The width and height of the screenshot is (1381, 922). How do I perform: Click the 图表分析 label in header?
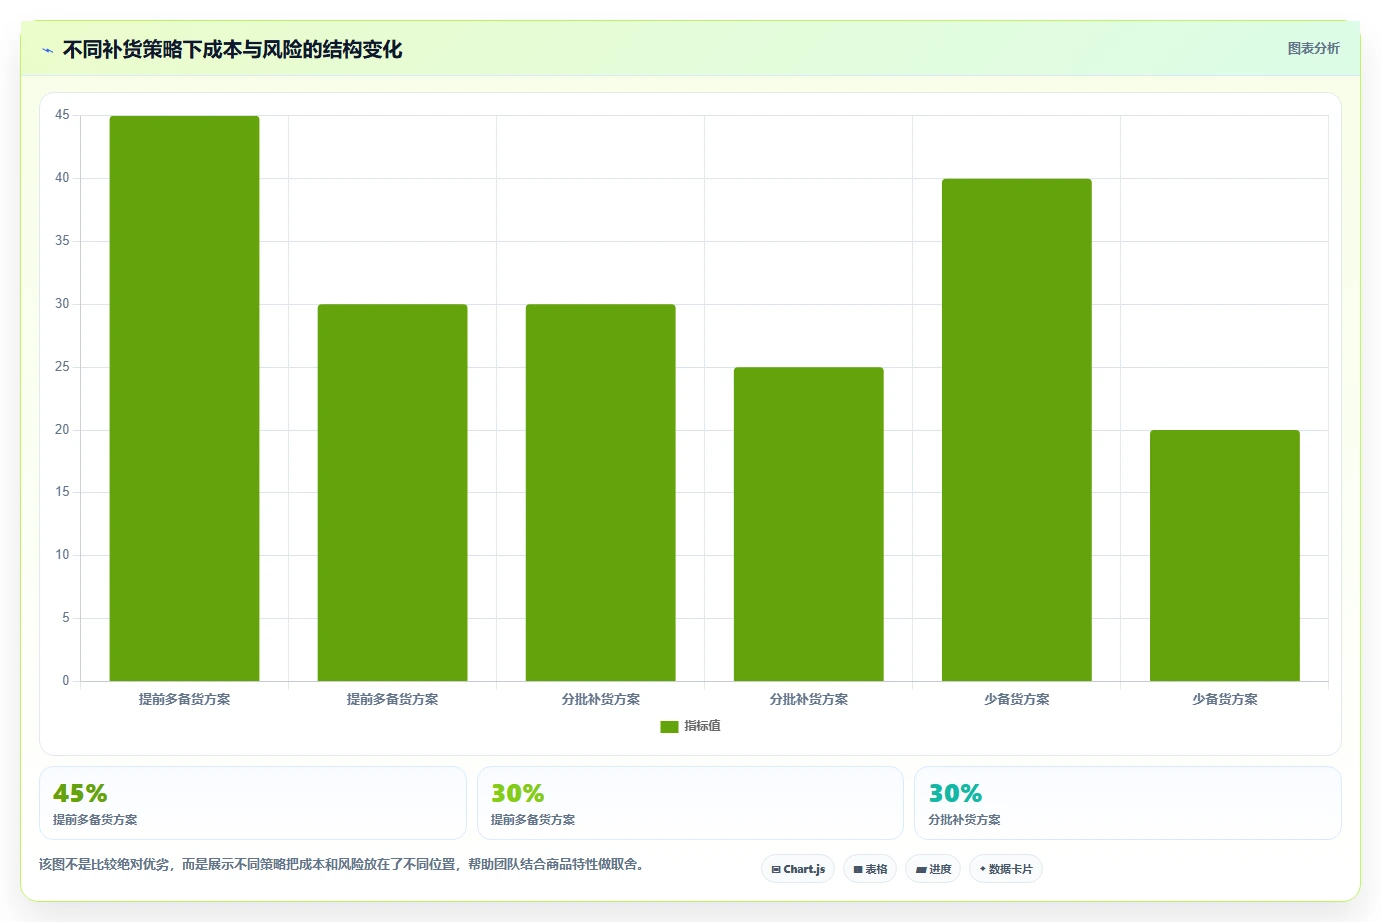point(1313,48)
